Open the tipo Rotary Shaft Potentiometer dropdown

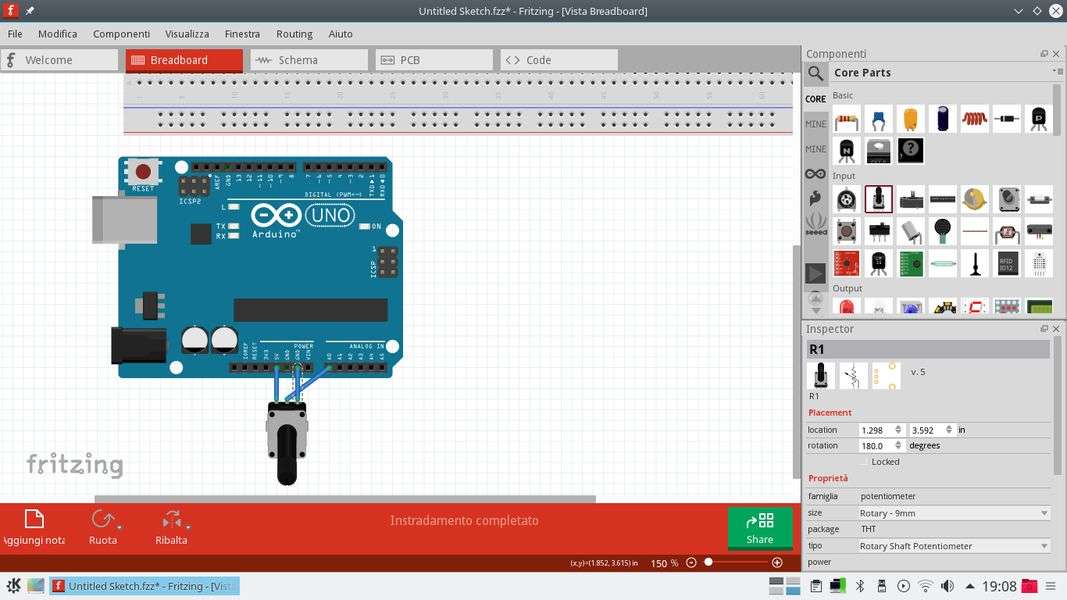point(954,546)
